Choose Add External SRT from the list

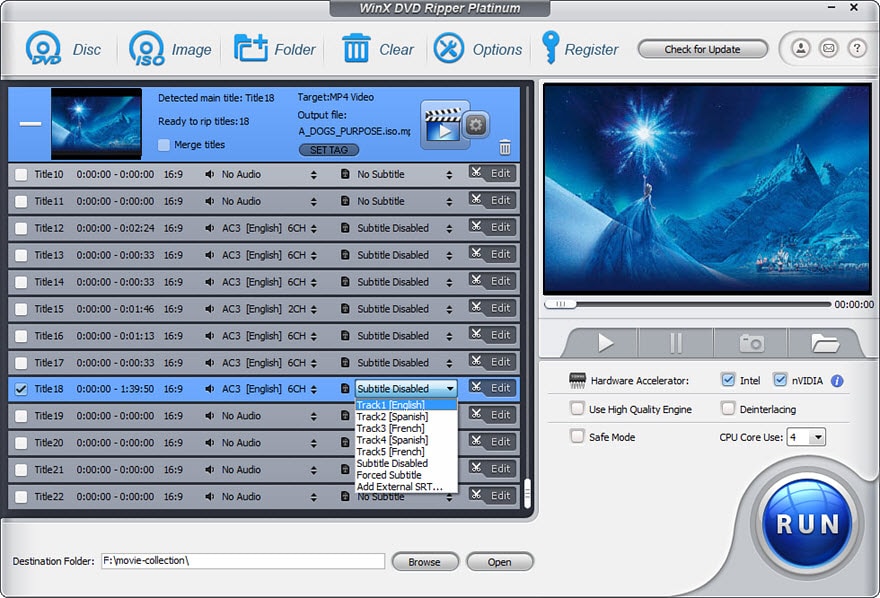pos(400,486)
